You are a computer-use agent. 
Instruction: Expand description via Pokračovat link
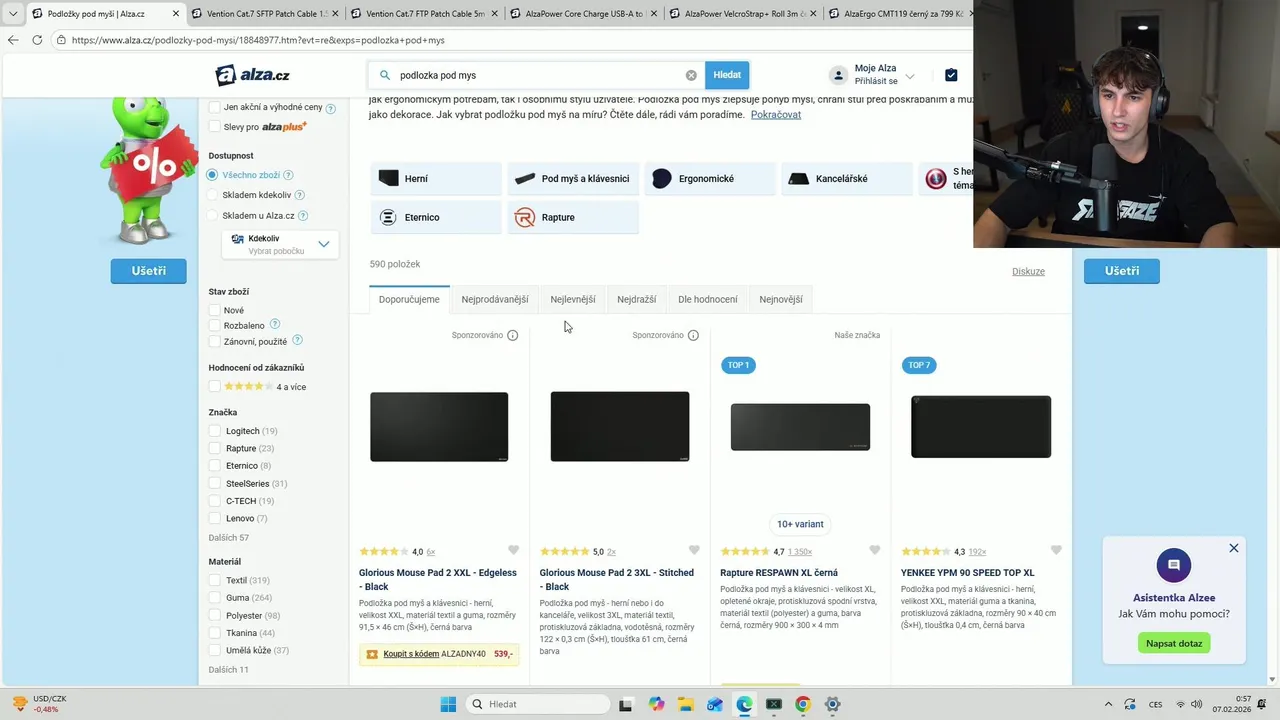[776, 115]
